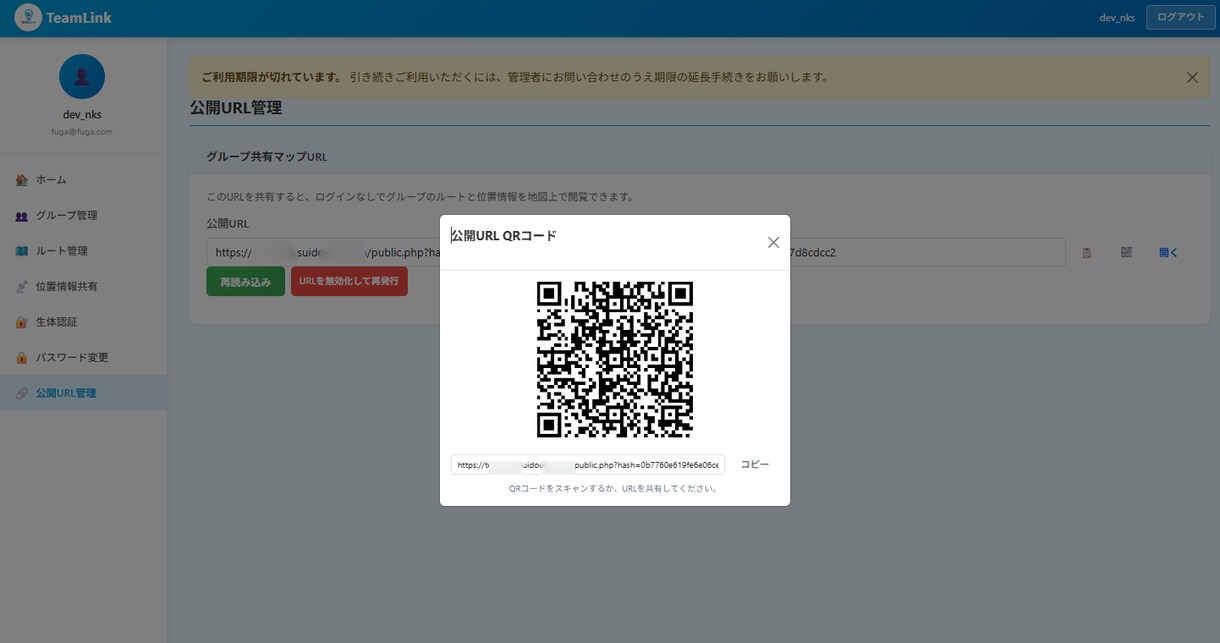Open 生体認証 in the sidebar

click(83, 322)
